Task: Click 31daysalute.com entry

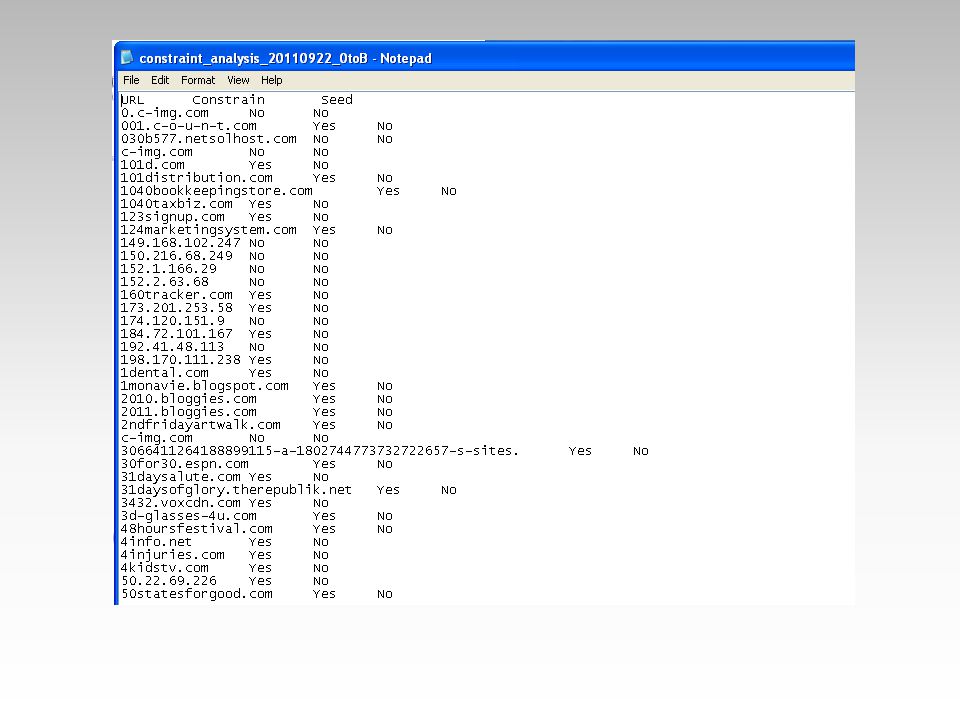Action: point(181,477)
